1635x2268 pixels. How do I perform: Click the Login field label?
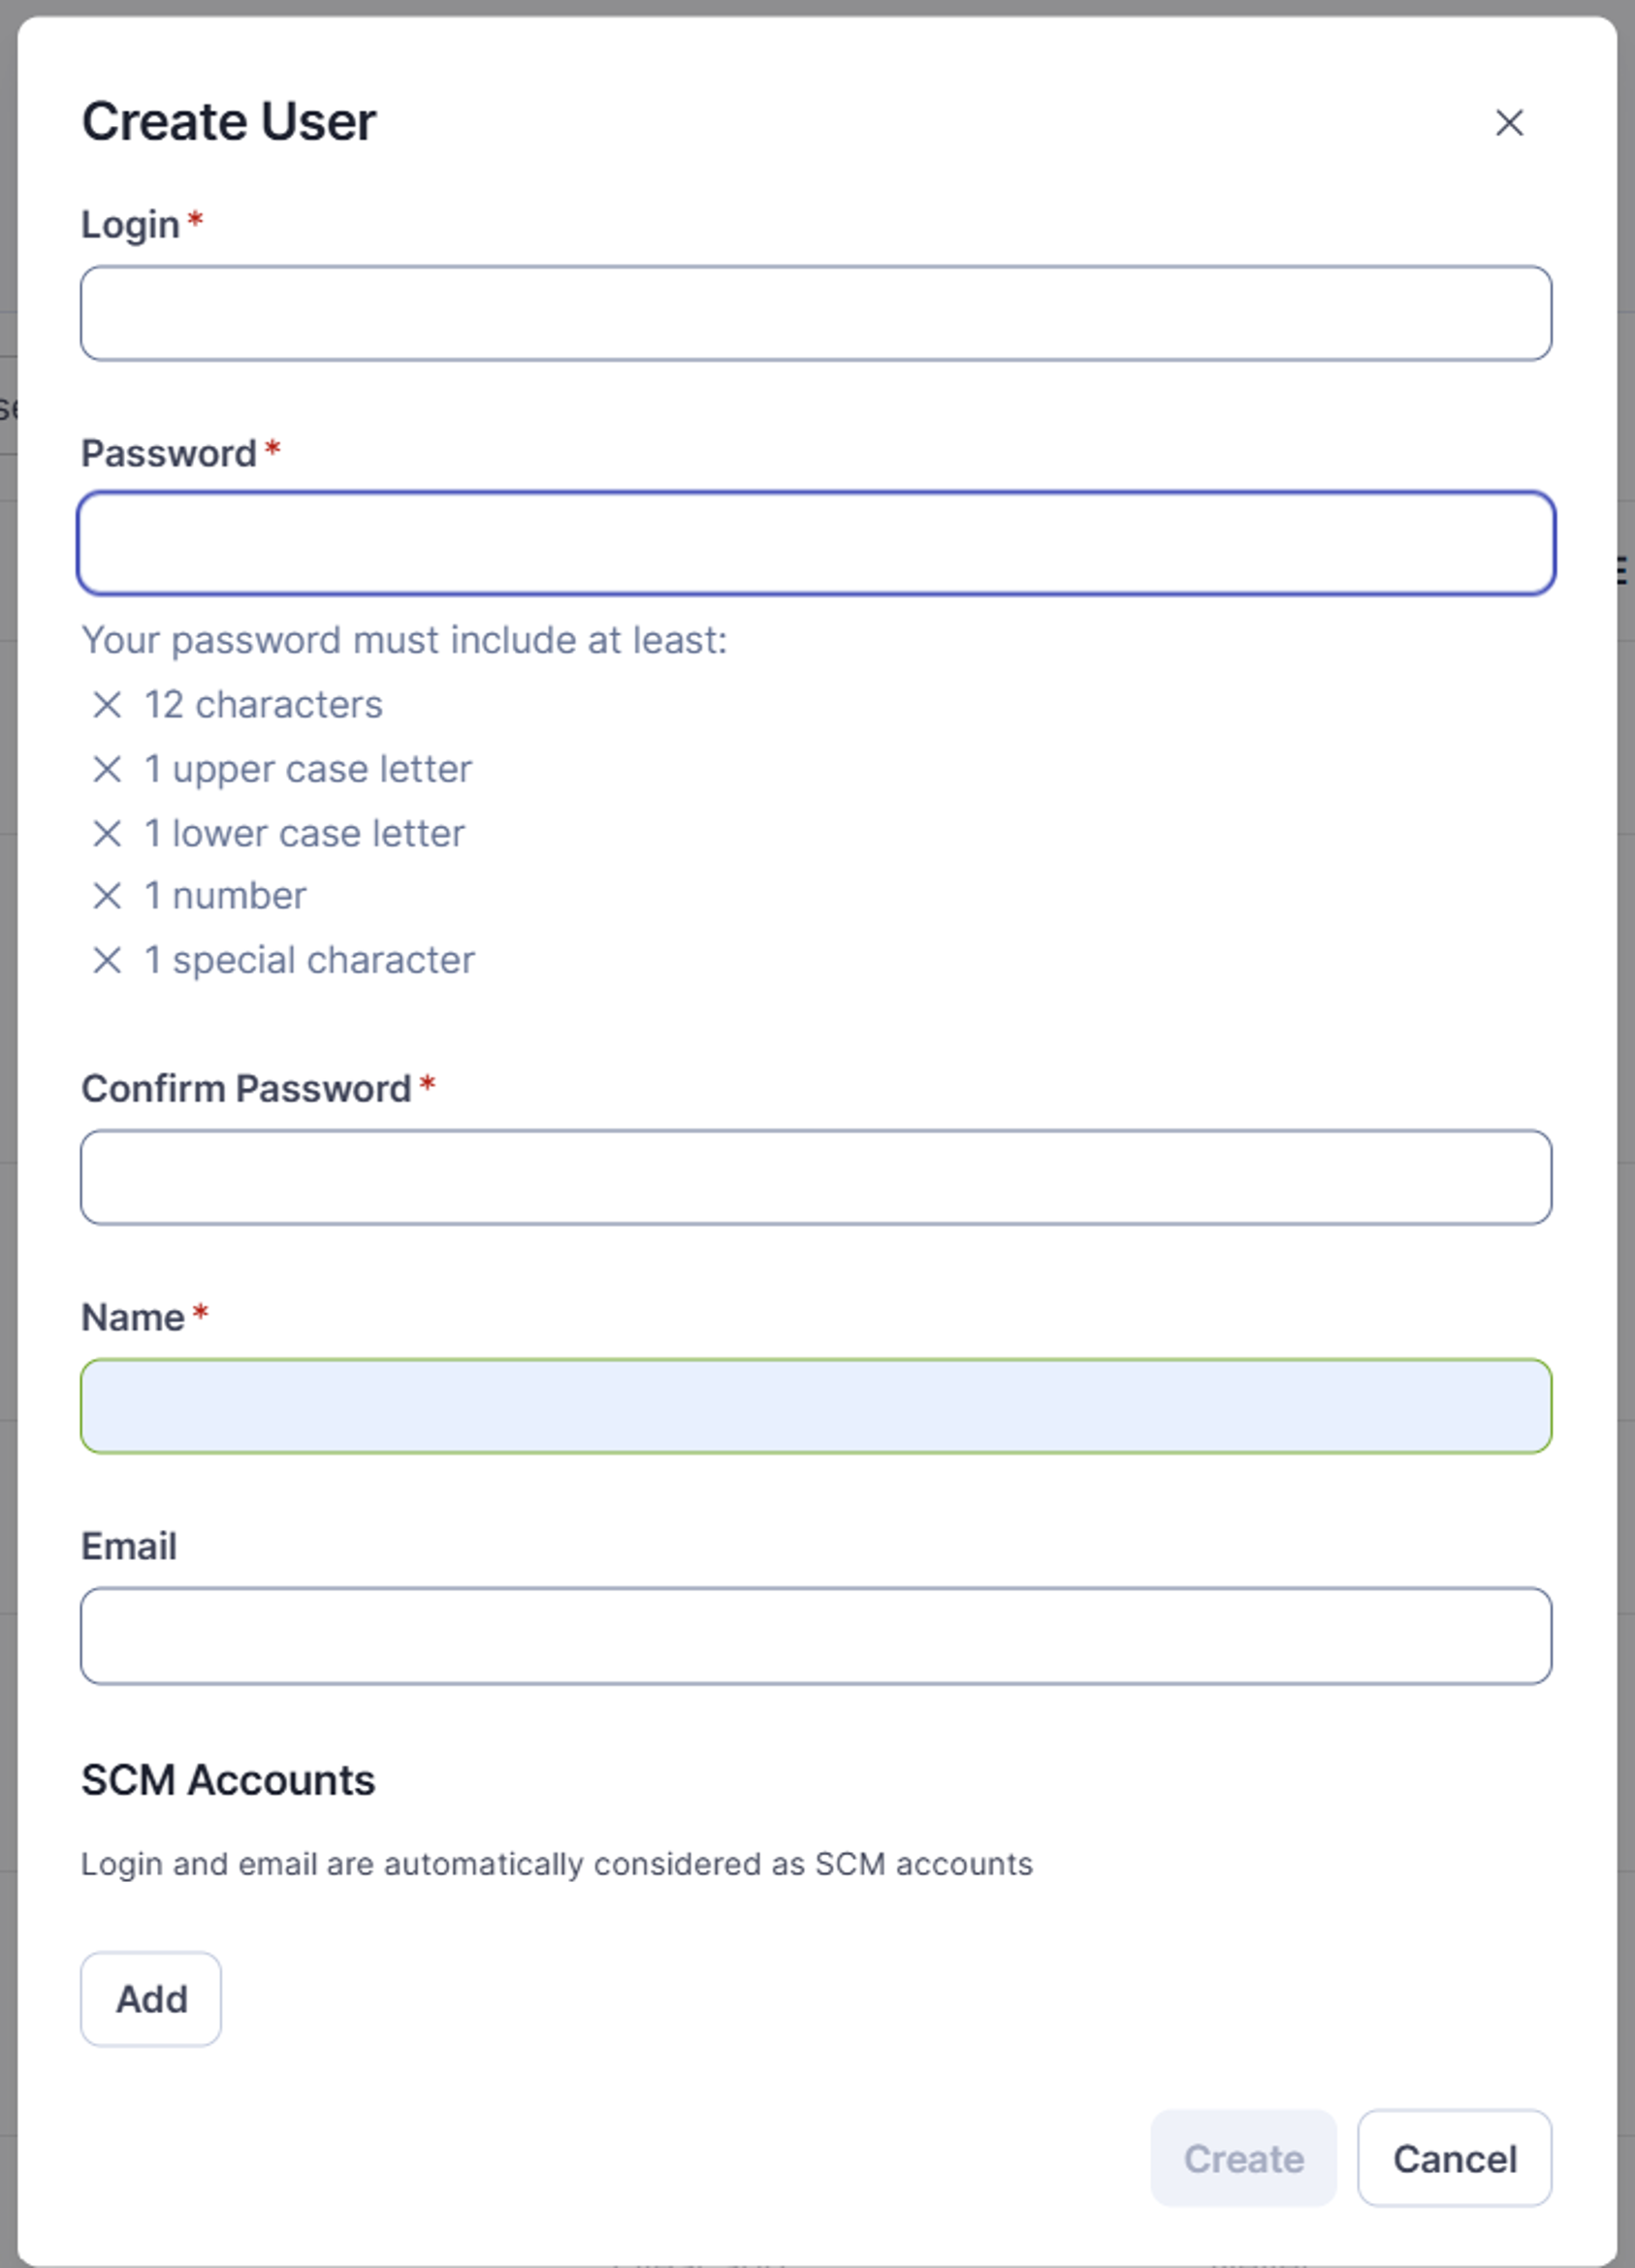130,225
